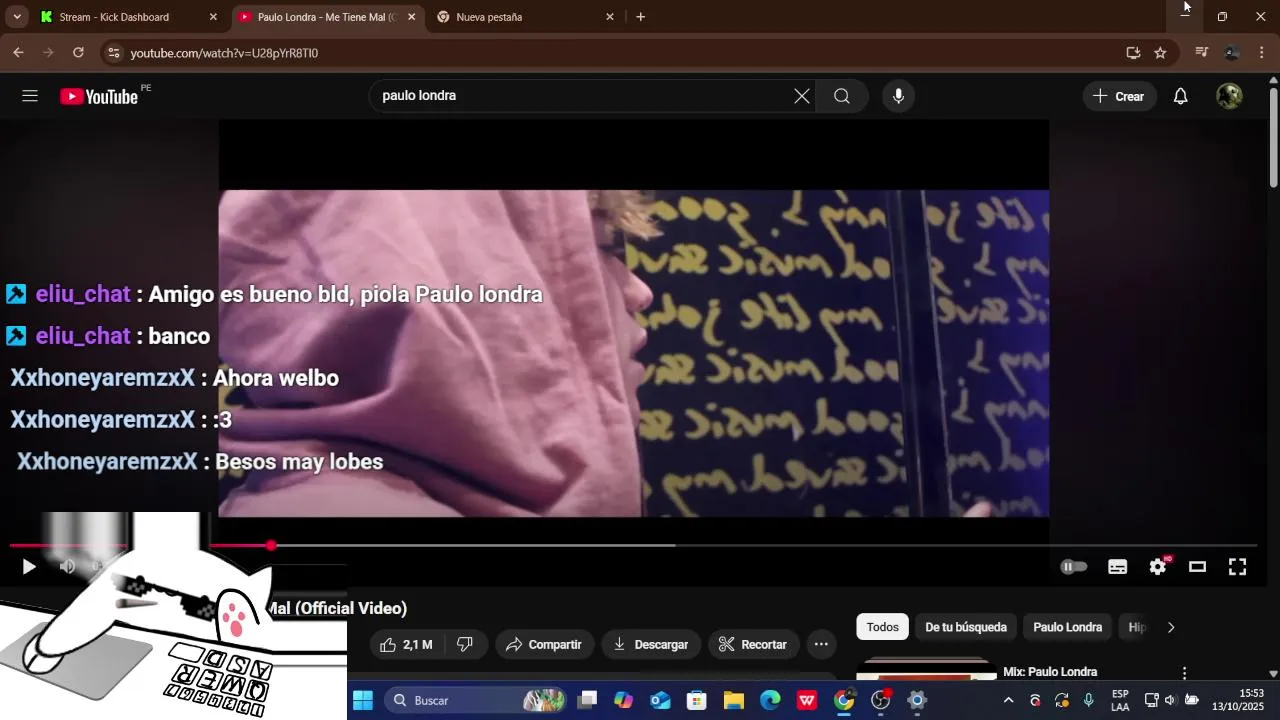
Task: Open File Explorer from the taskbar
Action: click(734, 700)
